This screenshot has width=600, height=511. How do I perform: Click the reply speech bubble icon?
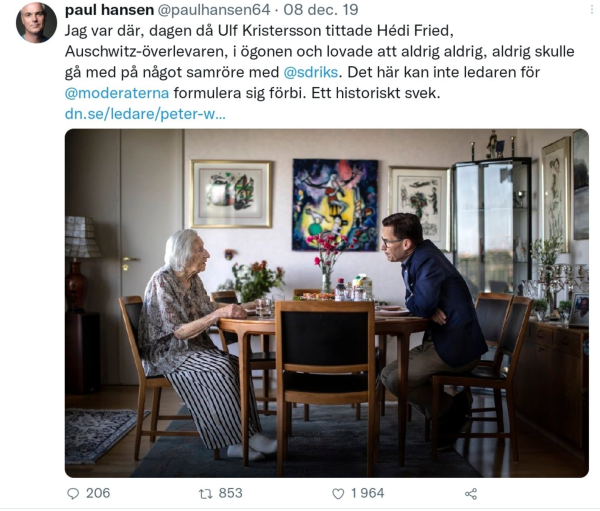(x=73, y=494)
